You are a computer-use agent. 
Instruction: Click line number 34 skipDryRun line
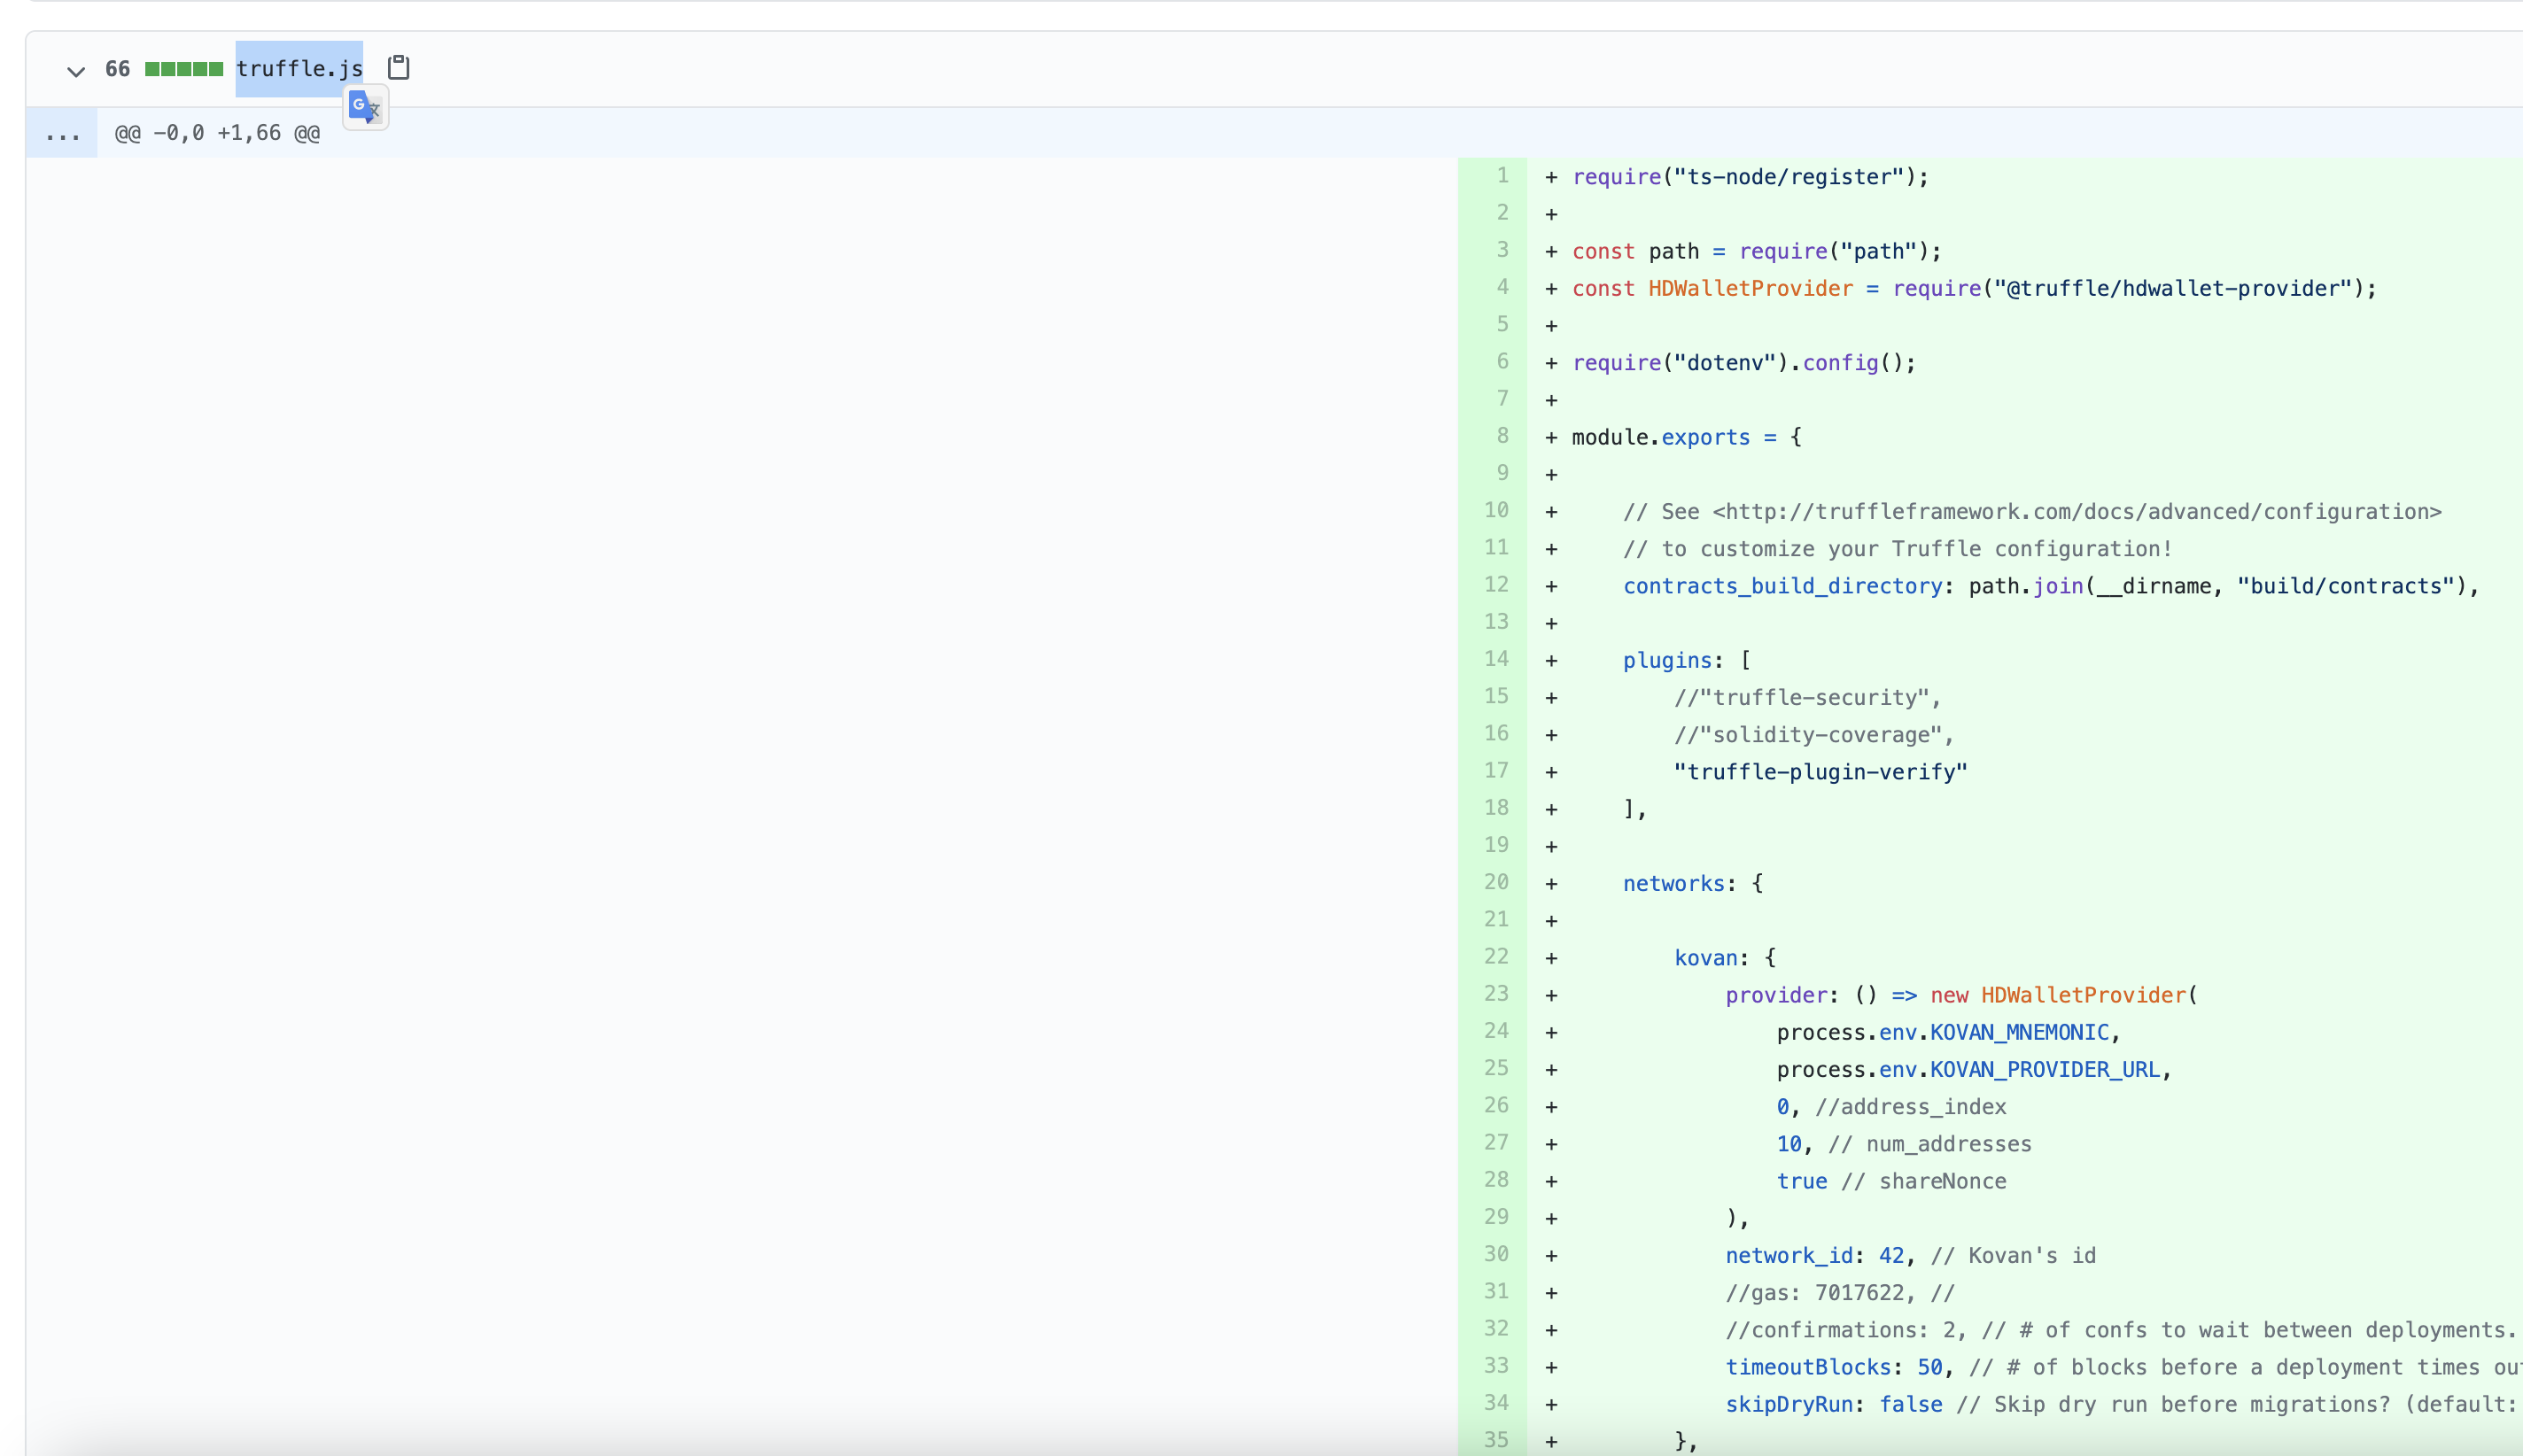[x=1496, y=1403]
